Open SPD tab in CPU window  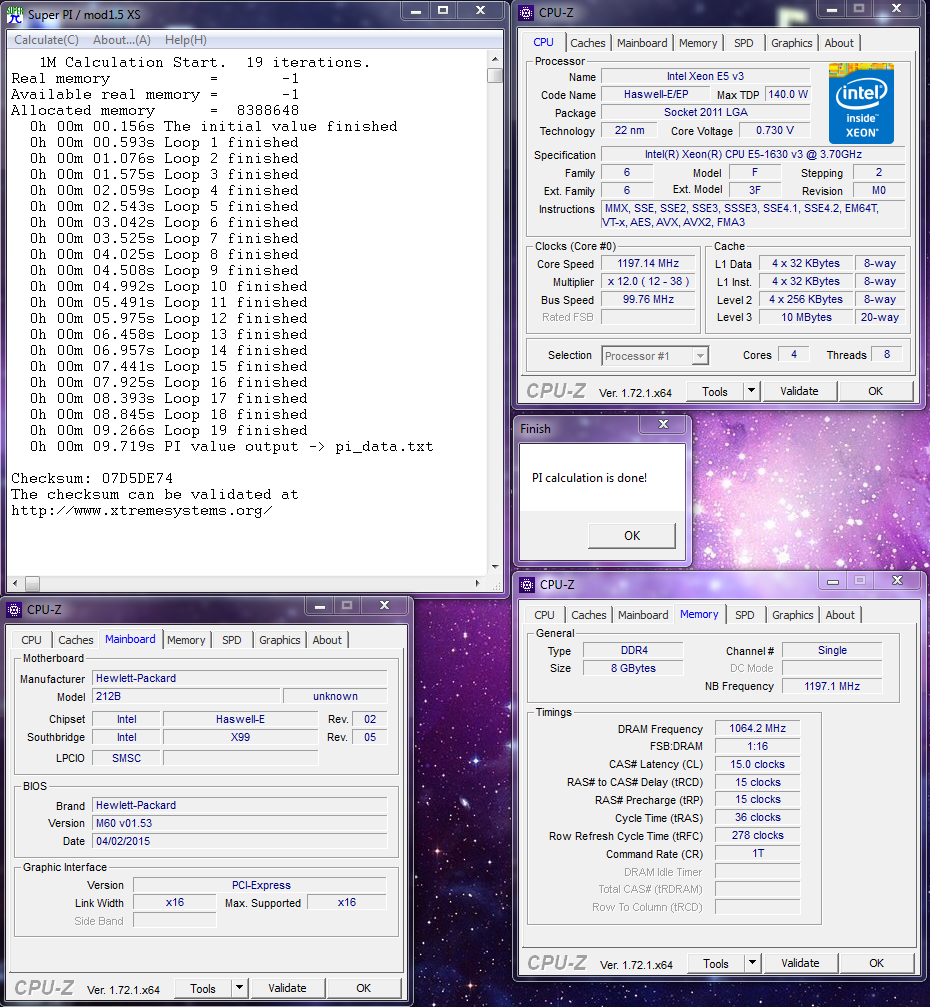coord(744,43)
